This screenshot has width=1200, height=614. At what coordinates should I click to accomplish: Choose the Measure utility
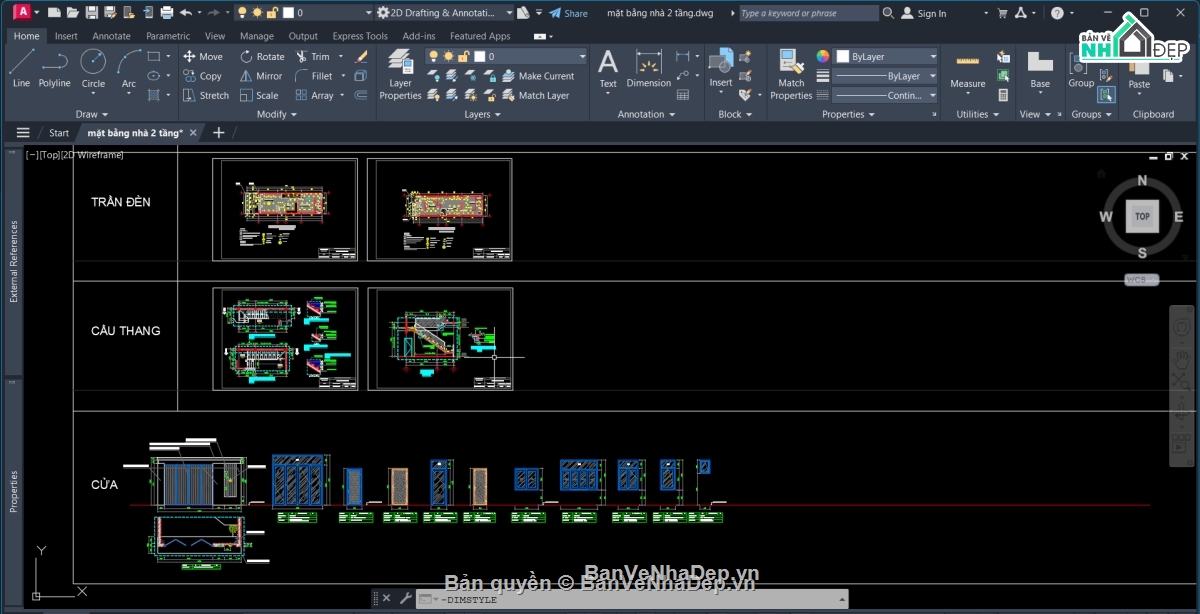coord(967,70)
